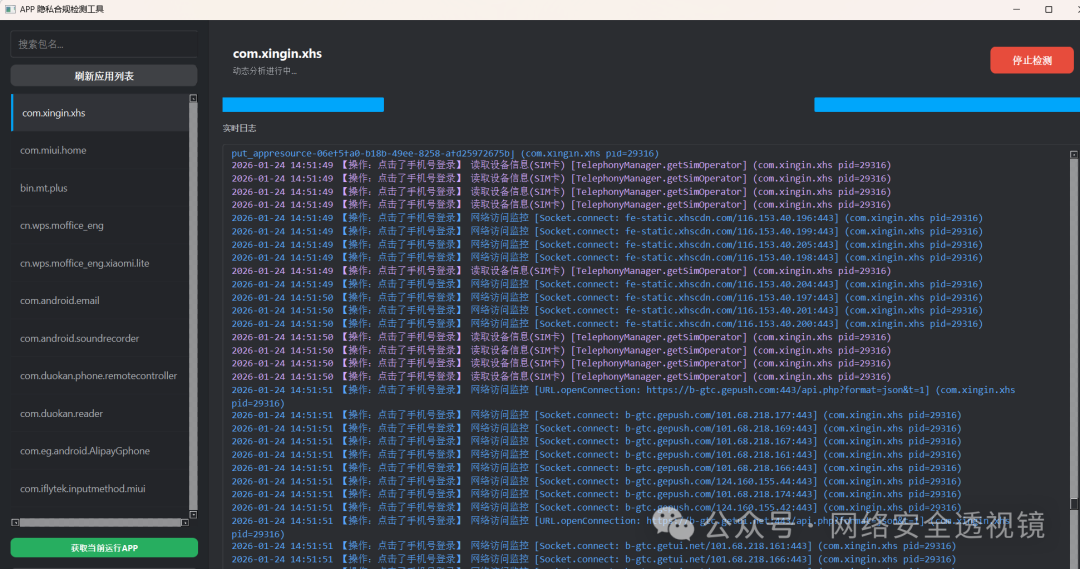Select cn.wps.moffice_eng in app list
Viewport: 1080px width, 569px height.
pyautogui.click(x=100, y=225)
